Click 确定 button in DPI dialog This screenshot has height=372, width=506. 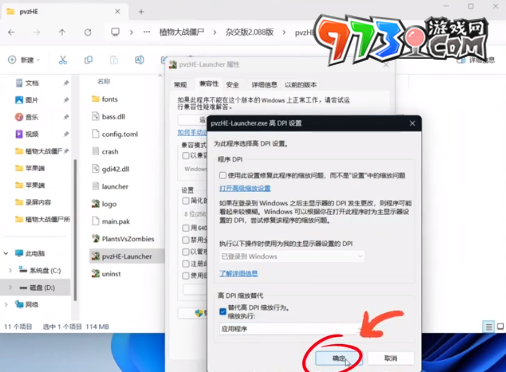[x=339, y=358]
